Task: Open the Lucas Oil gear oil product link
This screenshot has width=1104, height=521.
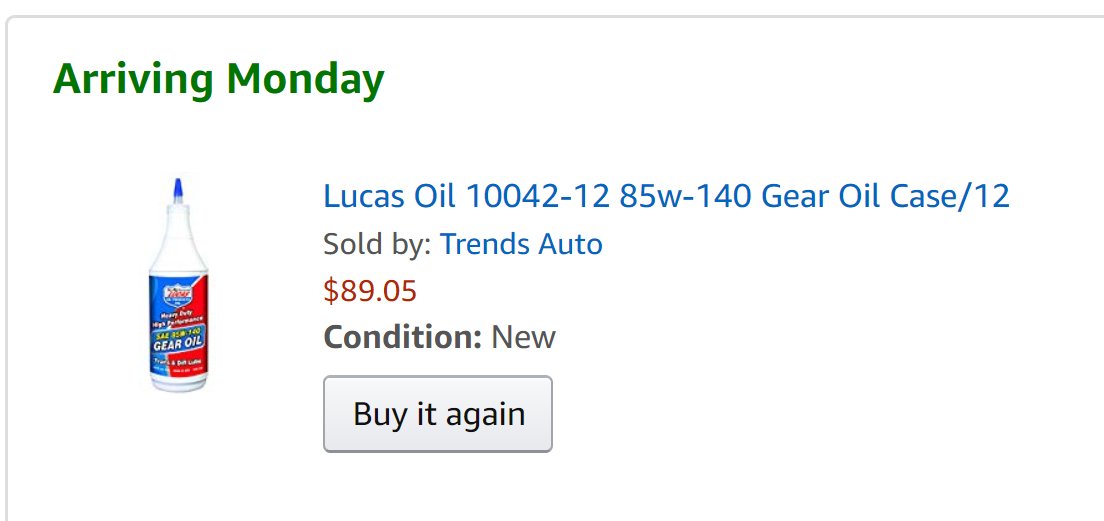Action: (x=666, y=196)
